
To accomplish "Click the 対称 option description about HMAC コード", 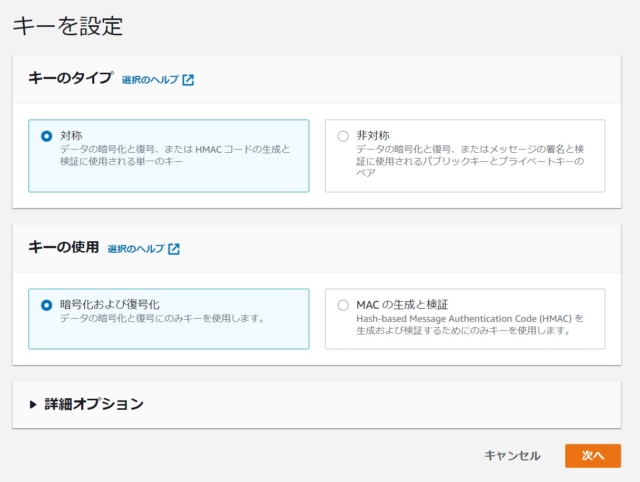I will tap(175, 155).
